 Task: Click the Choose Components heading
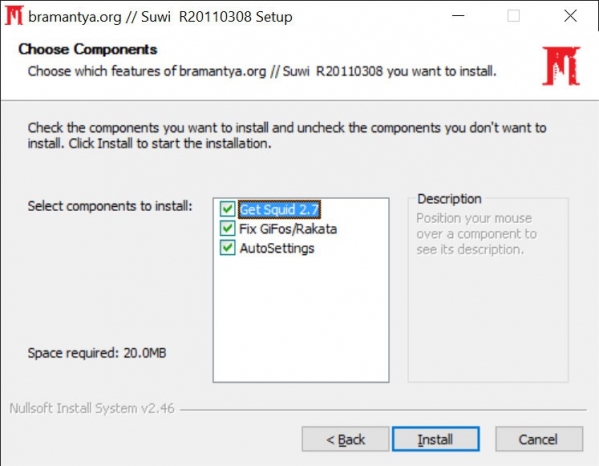pos(88,49)
